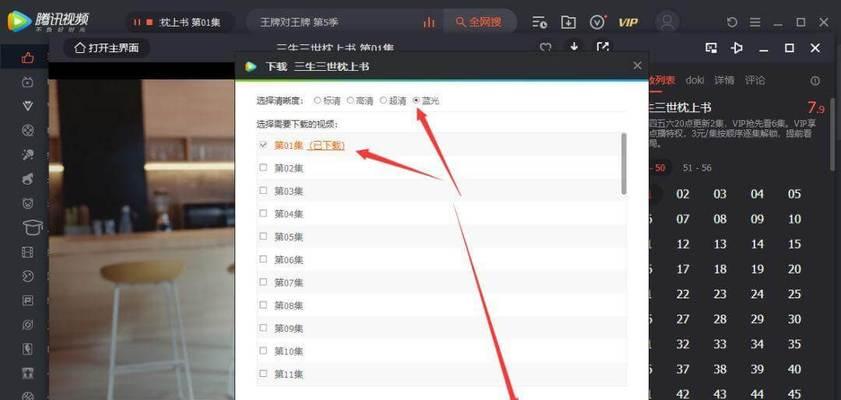
Task: Open the graduation cap education sidebar icon
Action: point(32,227)
